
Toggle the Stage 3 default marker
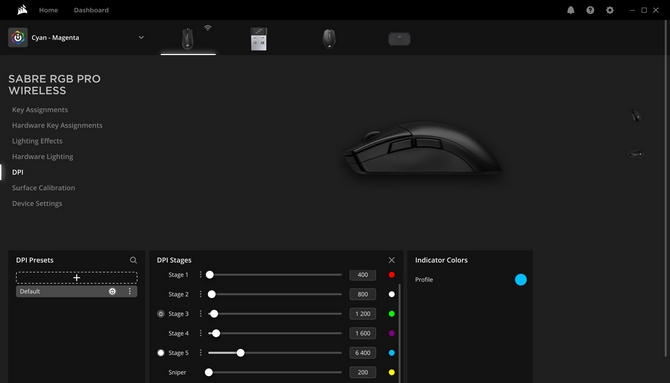coord(161,314)
